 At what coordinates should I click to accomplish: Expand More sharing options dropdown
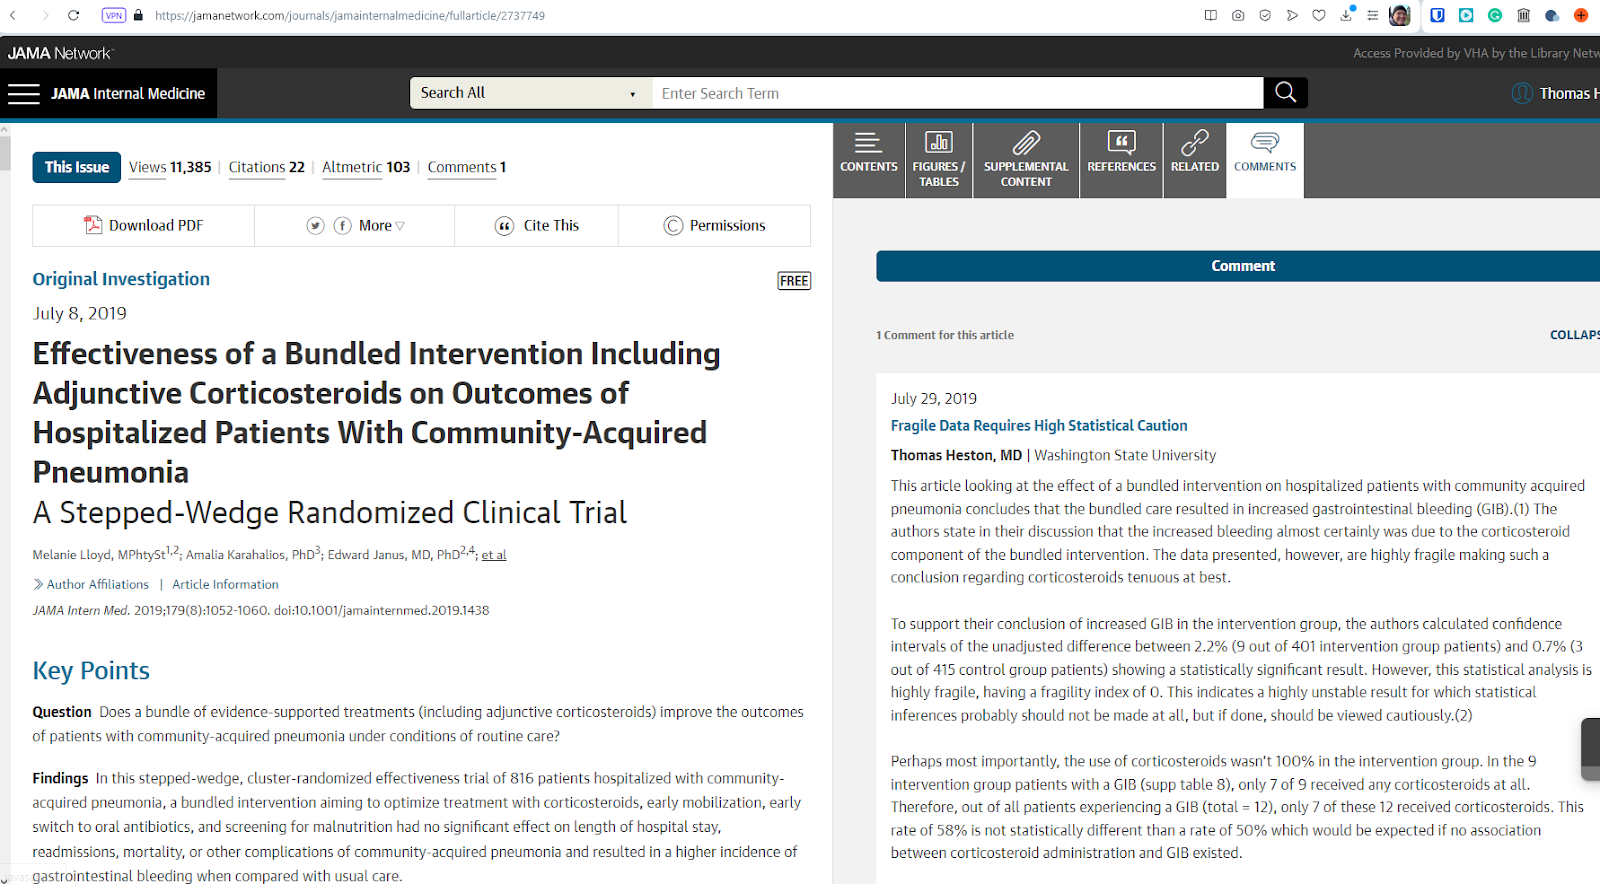[382, 226]
